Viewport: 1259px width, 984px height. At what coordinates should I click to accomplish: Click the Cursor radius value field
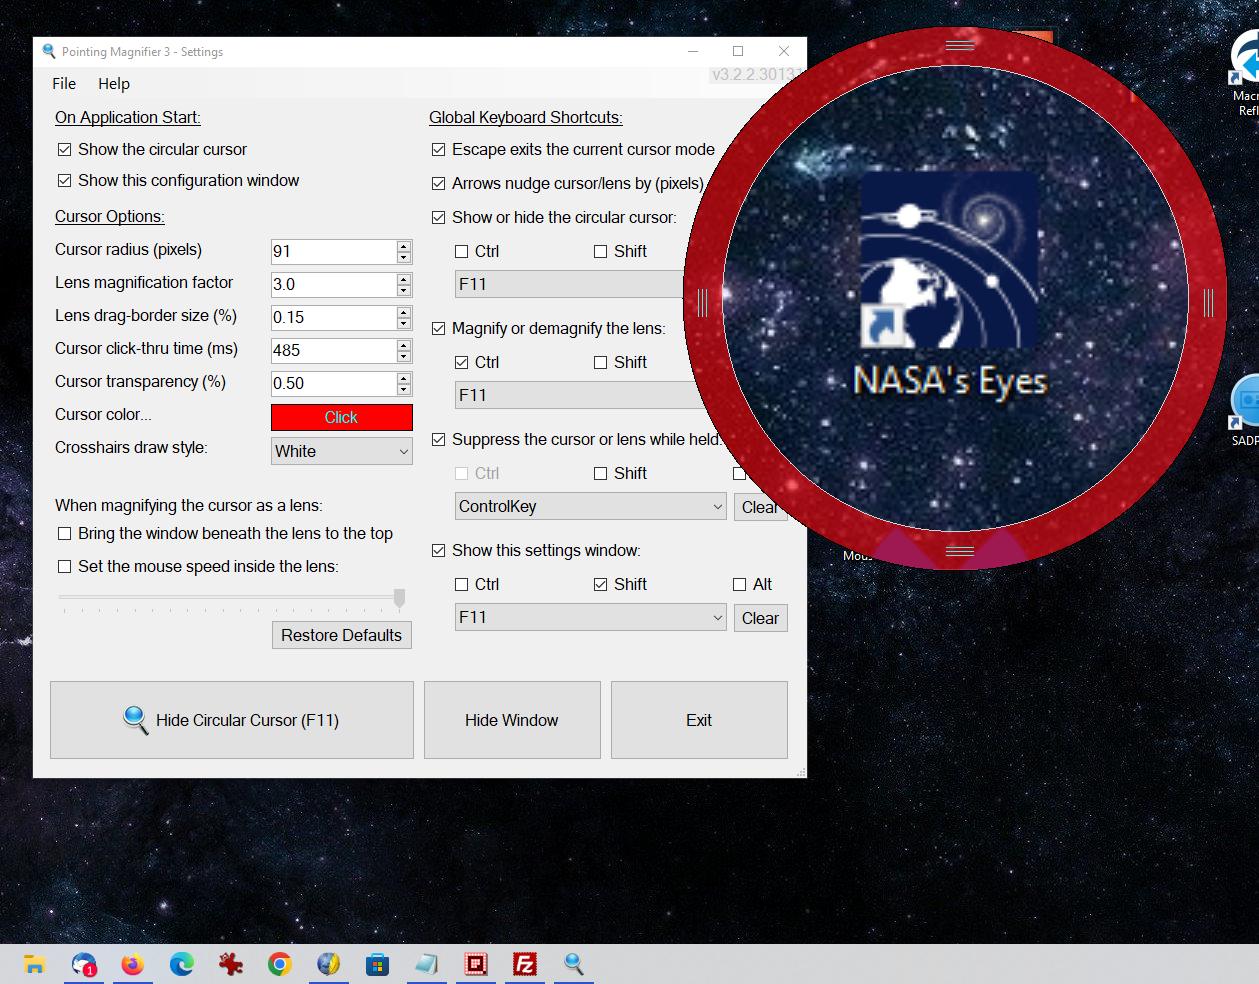[x=334, y=251]
